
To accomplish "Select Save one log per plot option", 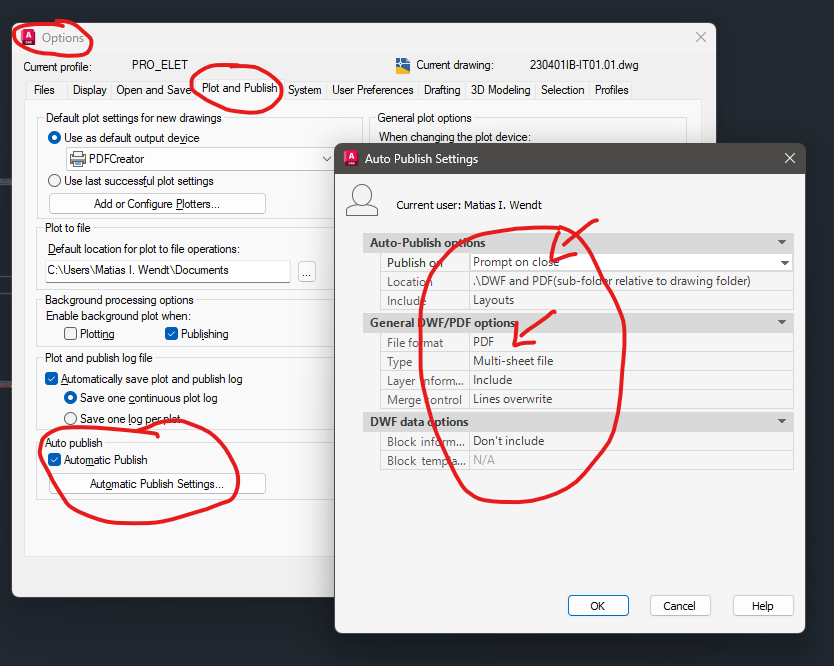I will pyautogui.click(x=70, y=419).
